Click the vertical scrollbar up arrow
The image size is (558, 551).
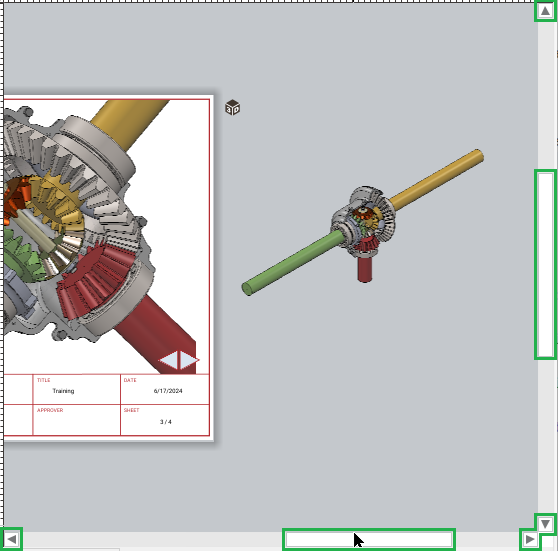[x=545, y=11]
